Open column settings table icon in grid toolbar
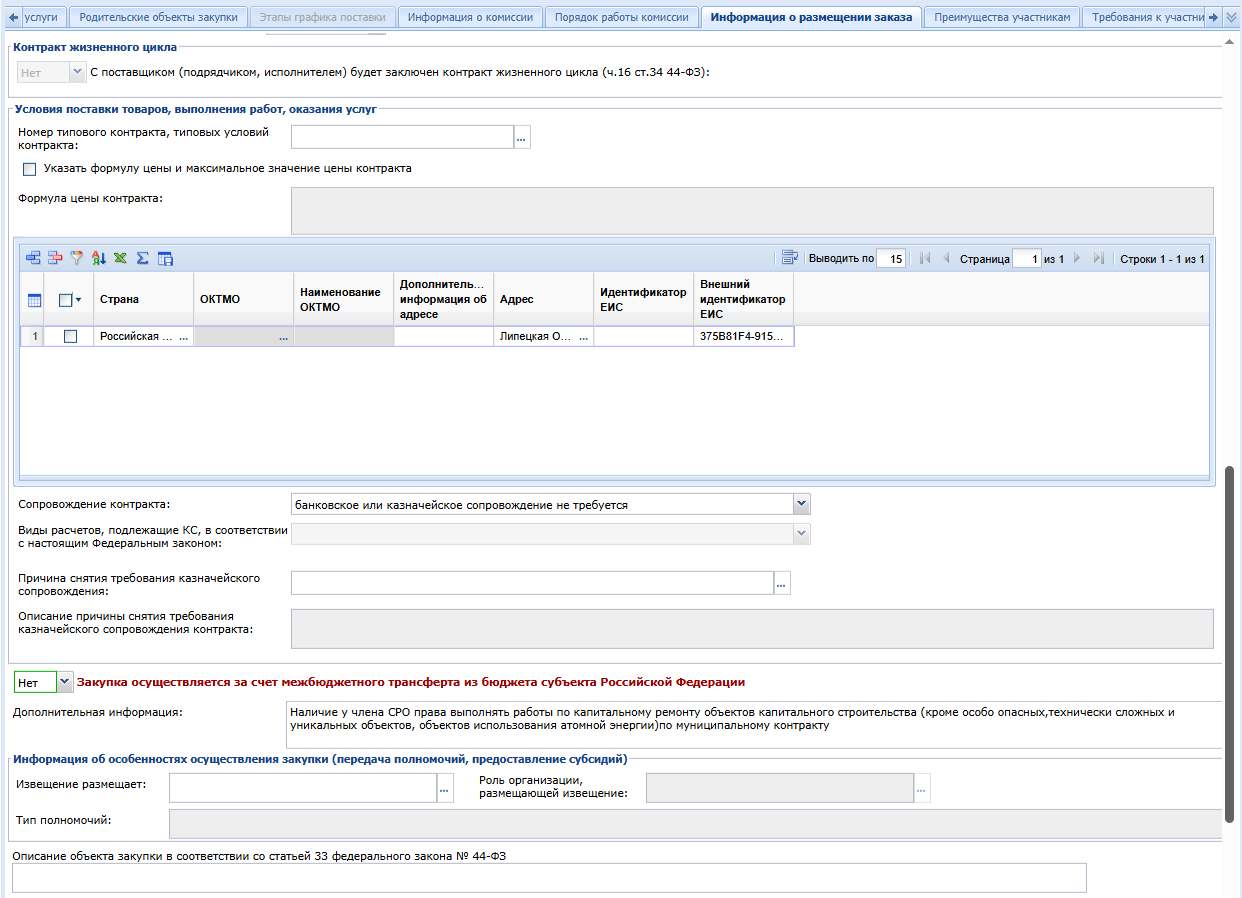This screenshot has height=898, width=1242. [165, 258]
